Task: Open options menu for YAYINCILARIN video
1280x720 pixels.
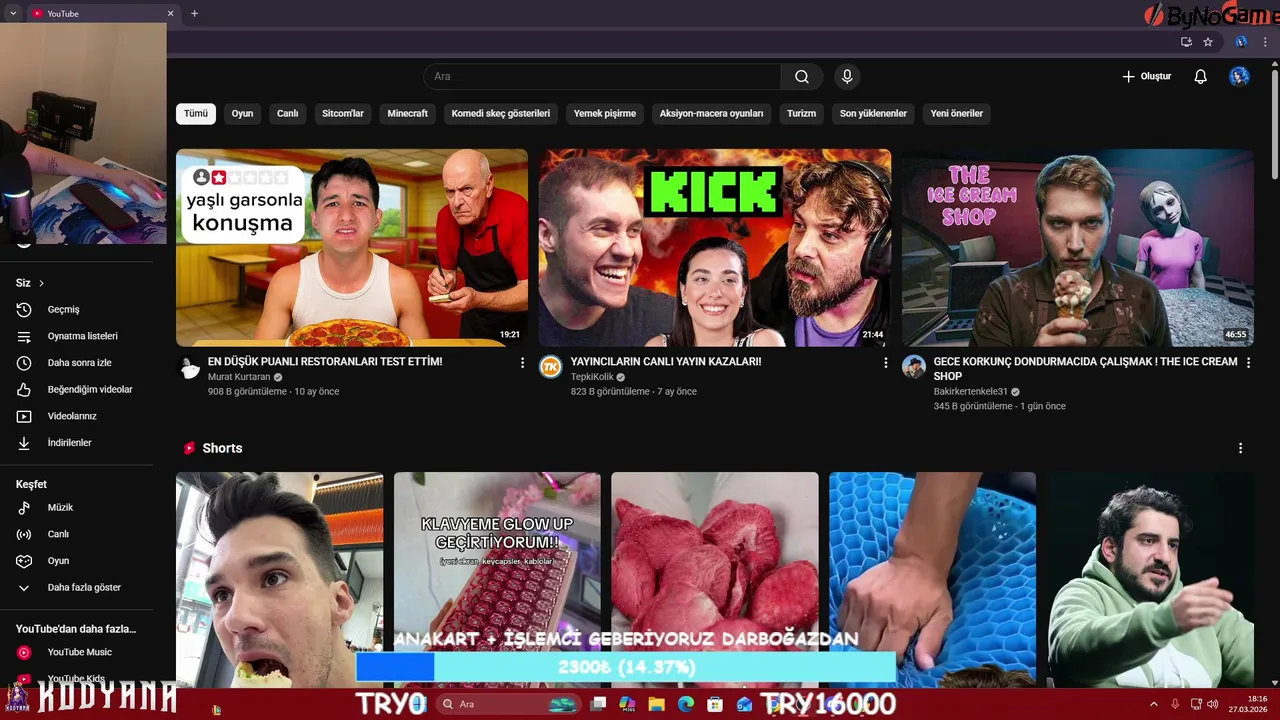Action: tap(885, 363)
